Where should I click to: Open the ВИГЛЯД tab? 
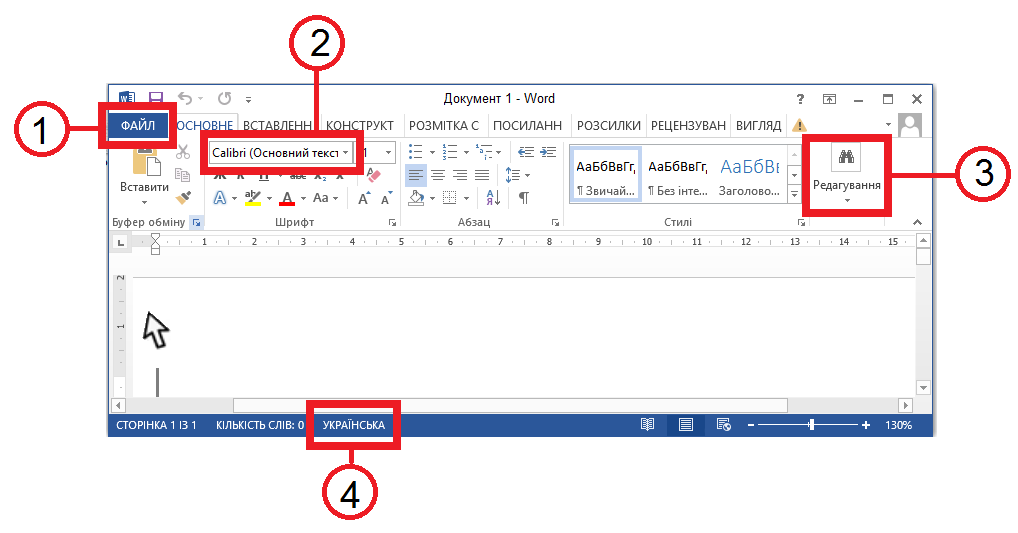click(x=758, y=125)
